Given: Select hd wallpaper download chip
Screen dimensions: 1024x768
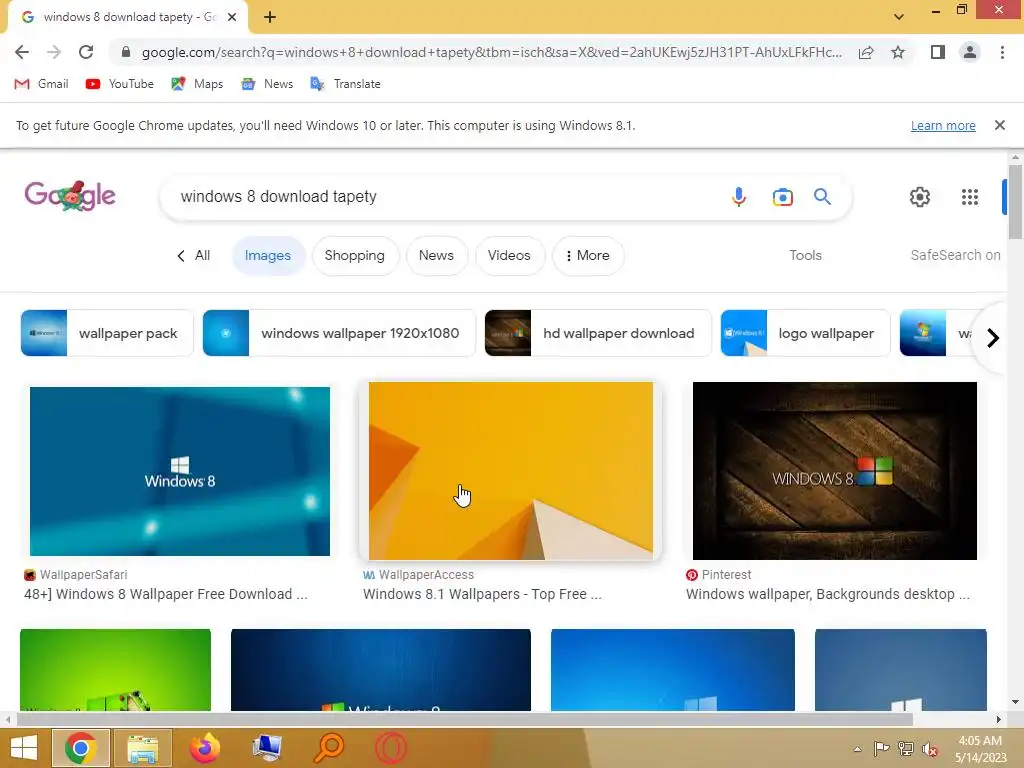Looking at the screenshot, I should (x=598, y=333).
